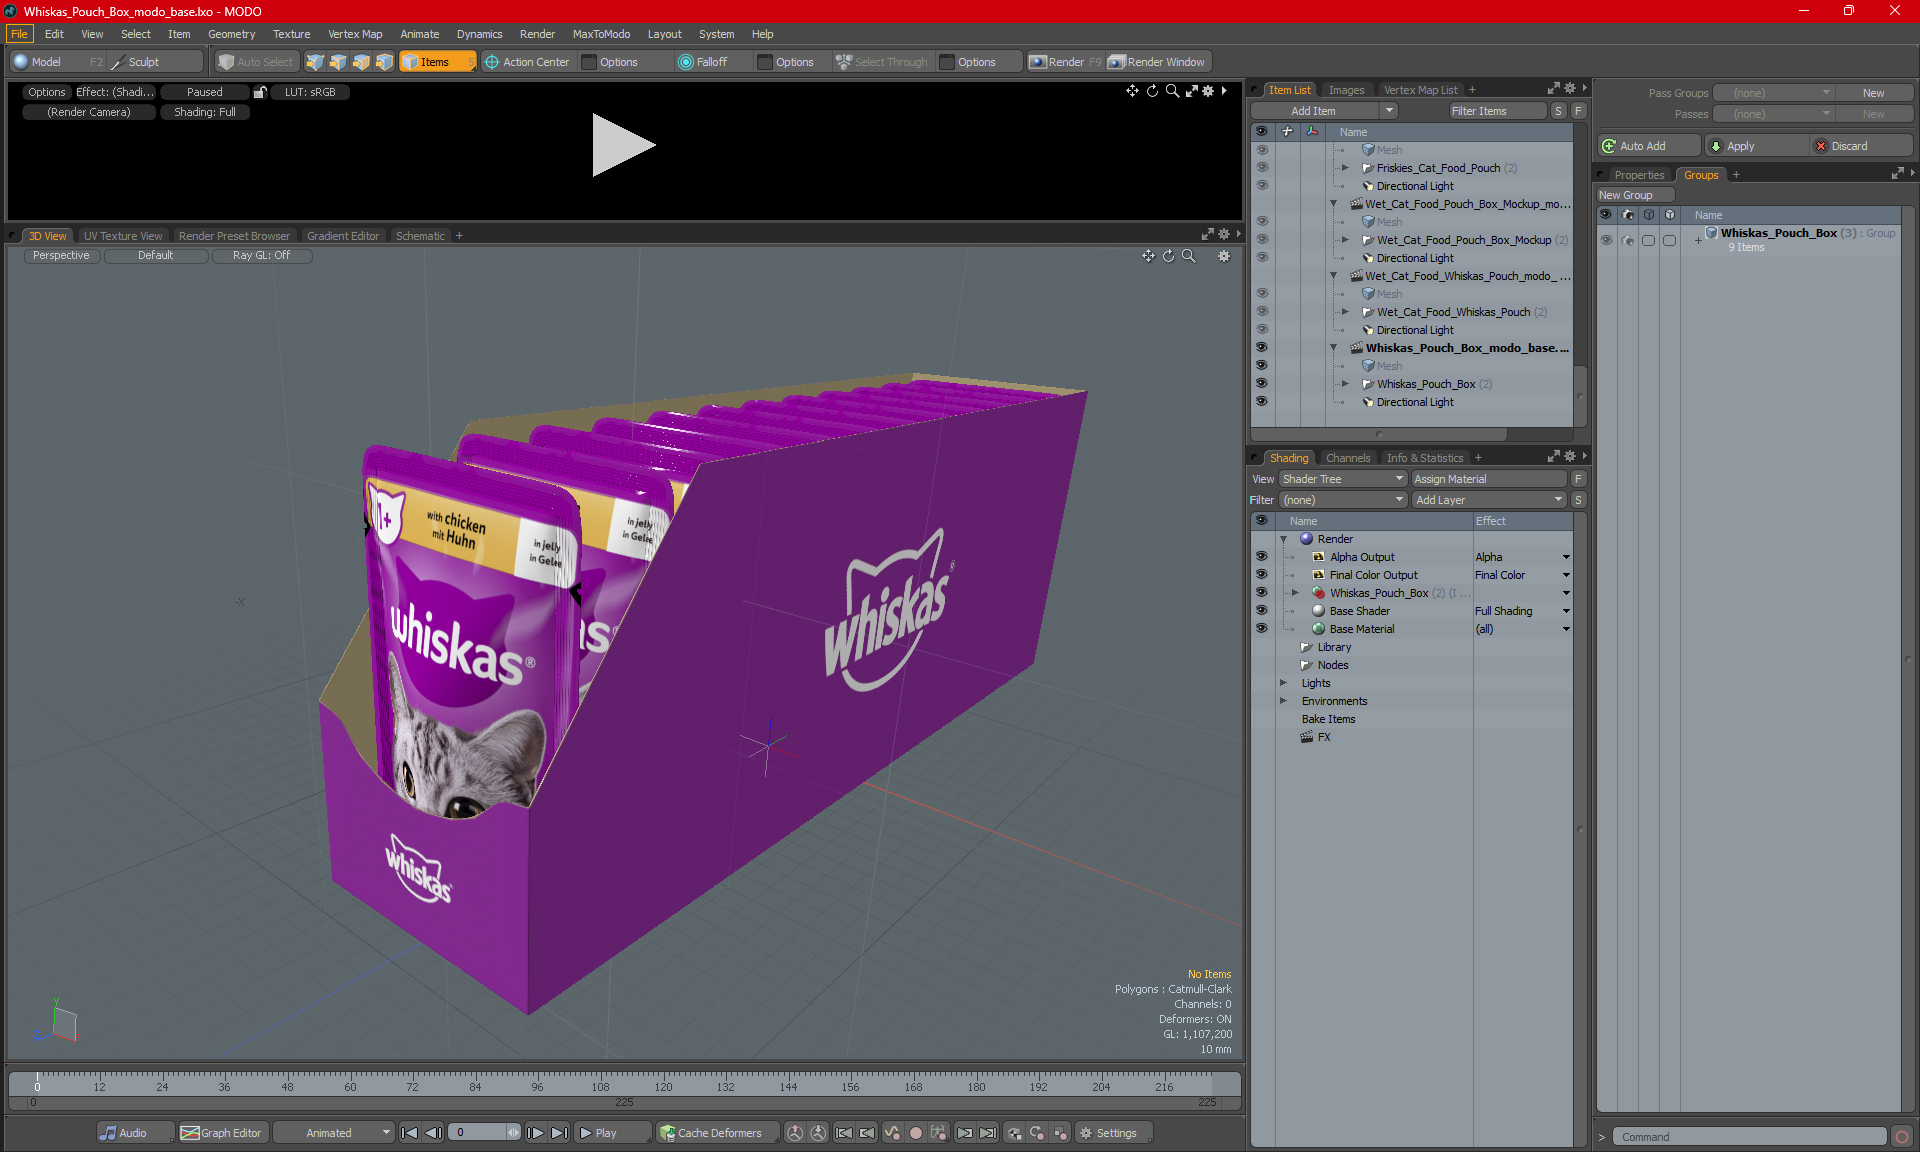Click the Assign Material button

tap(1489, 479)
